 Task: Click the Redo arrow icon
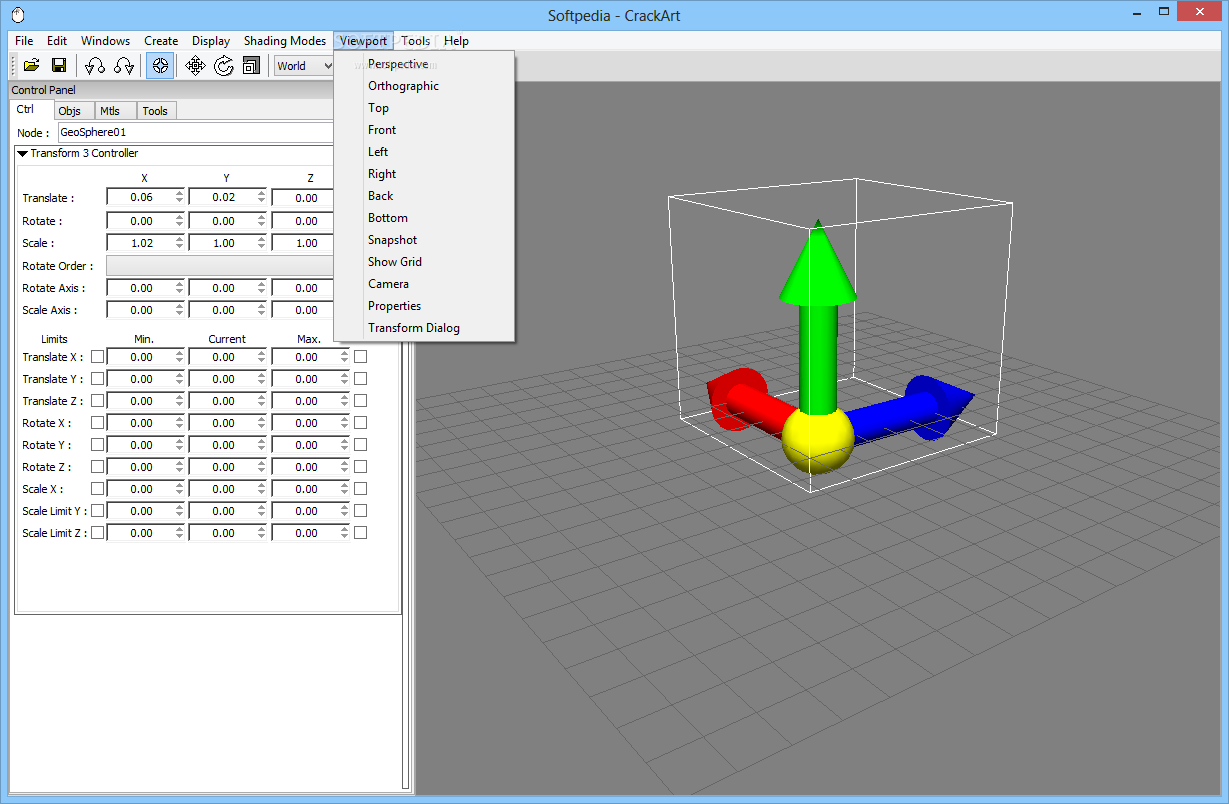click(x=124, y=66)
